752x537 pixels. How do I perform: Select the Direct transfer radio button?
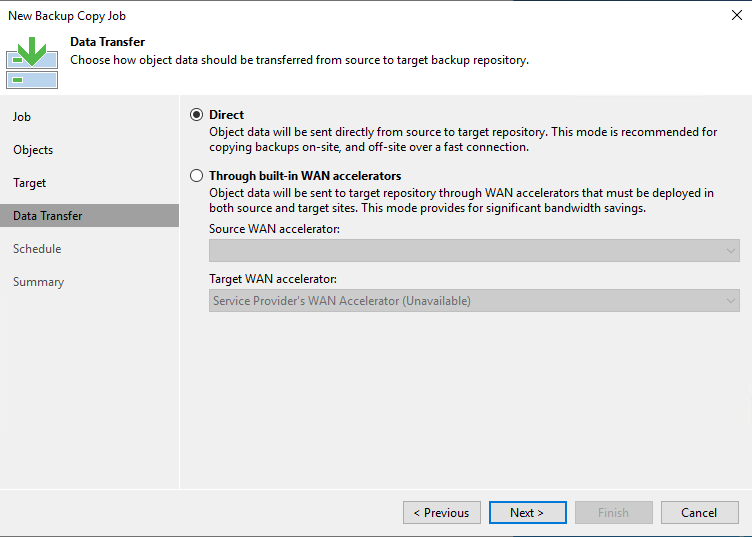tap(196, 115)
